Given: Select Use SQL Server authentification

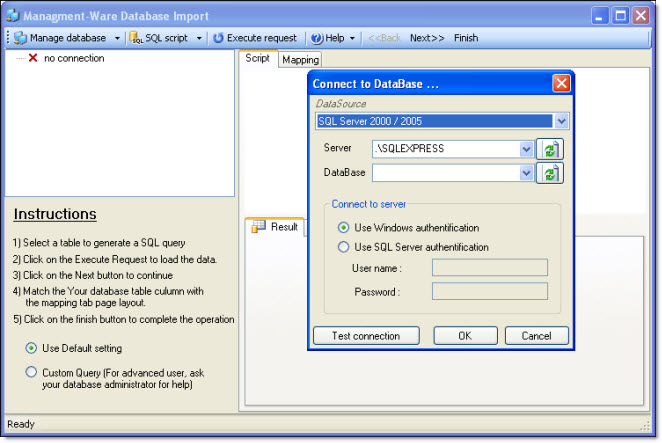Looking at the screenshot, I should click(x=343, y=247).
